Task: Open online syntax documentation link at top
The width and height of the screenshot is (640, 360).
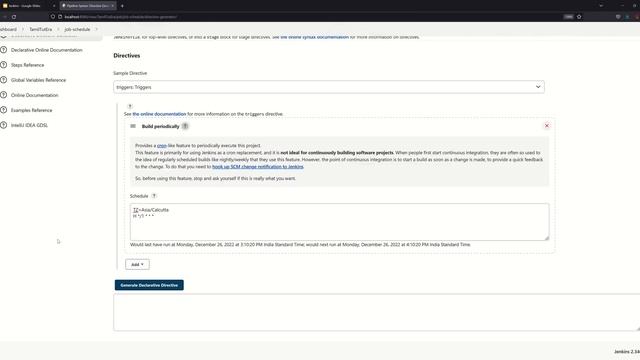Action: [315, 37]
